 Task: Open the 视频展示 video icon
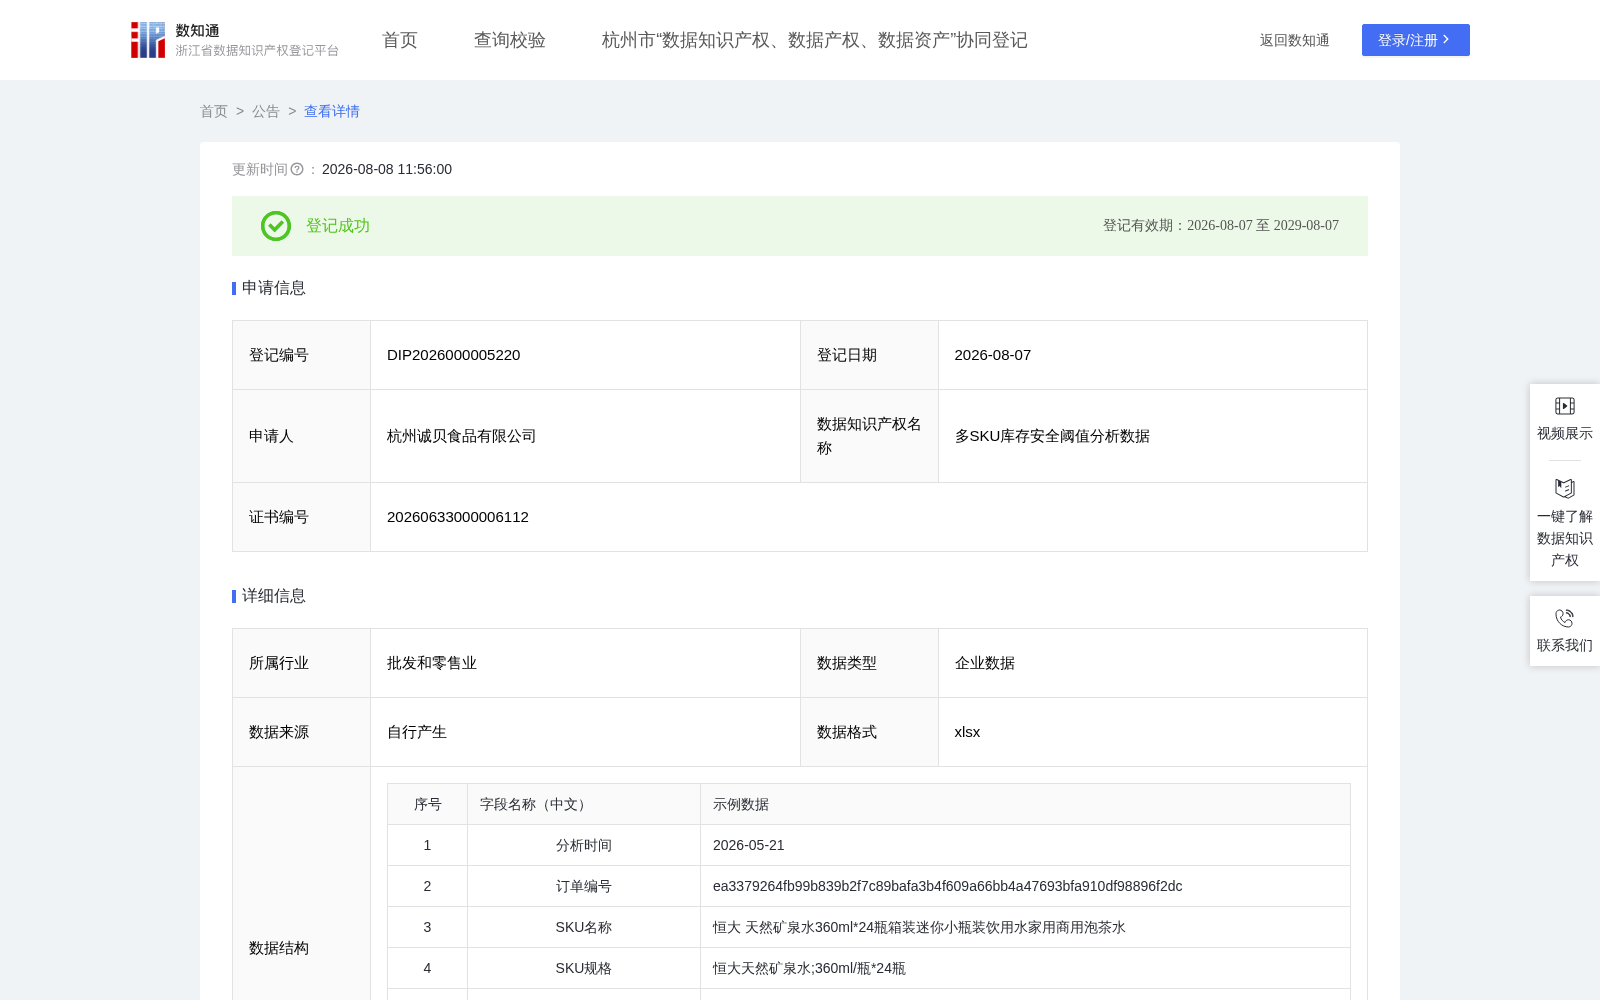[x=1565, y=406]
